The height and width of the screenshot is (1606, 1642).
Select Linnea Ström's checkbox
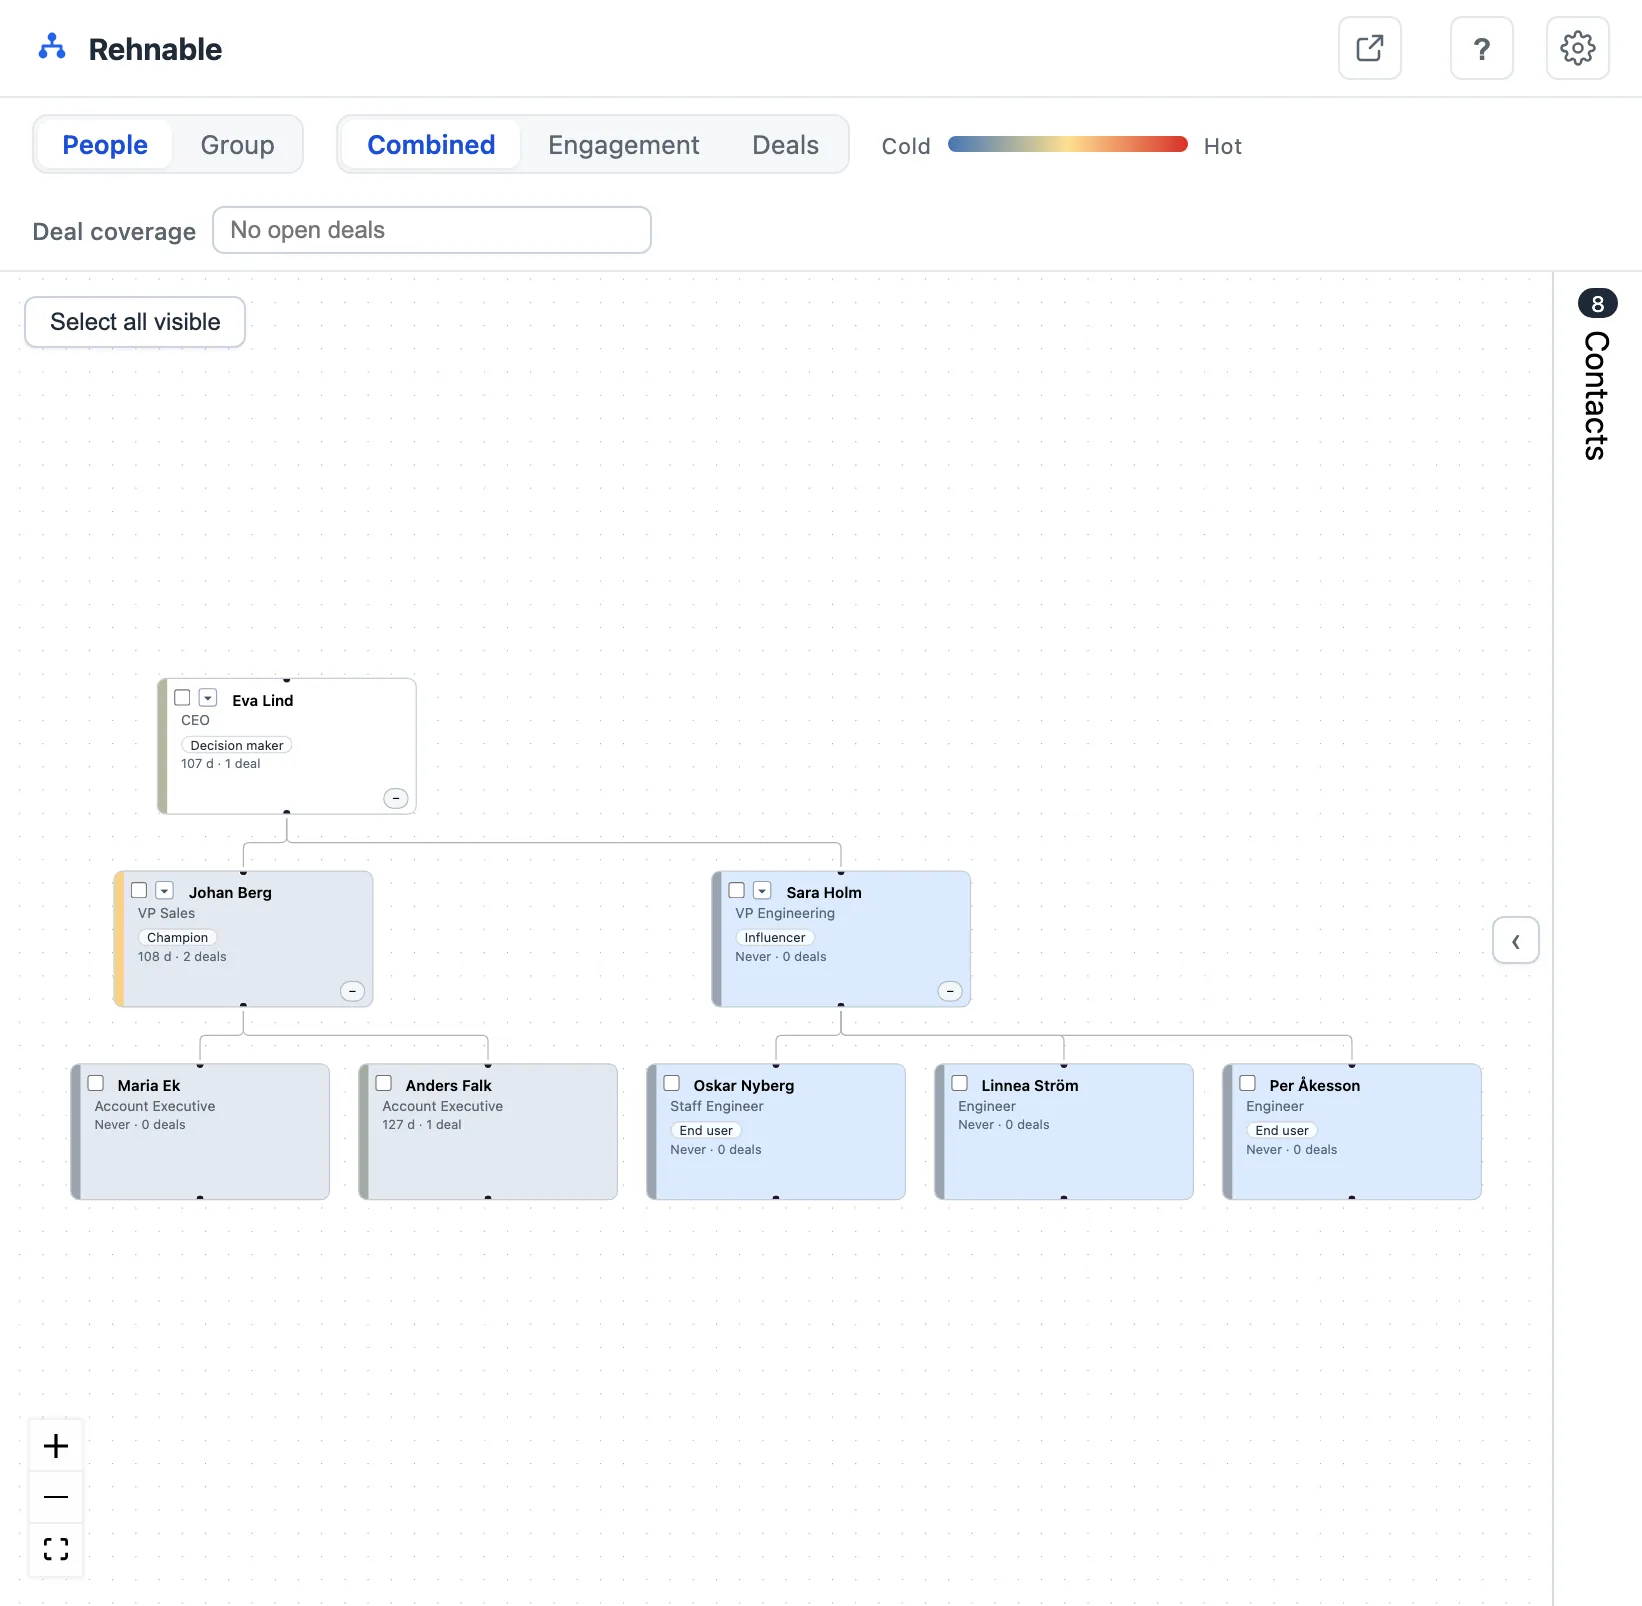point(960,1083)
